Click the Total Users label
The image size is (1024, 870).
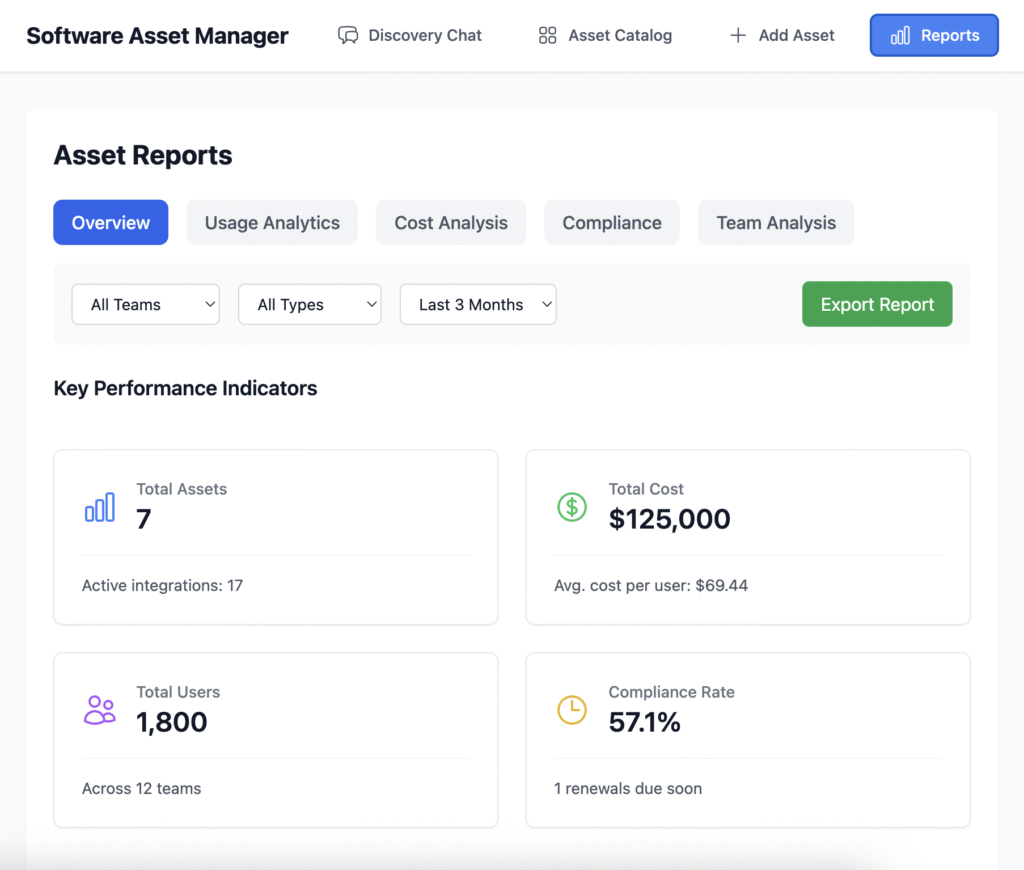click(x=178, y=692)
